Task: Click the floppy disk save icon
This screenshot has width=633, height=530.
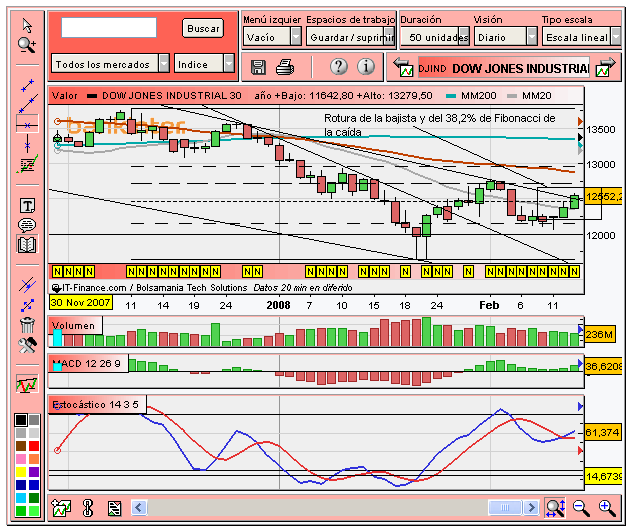Action: [258, 67]
